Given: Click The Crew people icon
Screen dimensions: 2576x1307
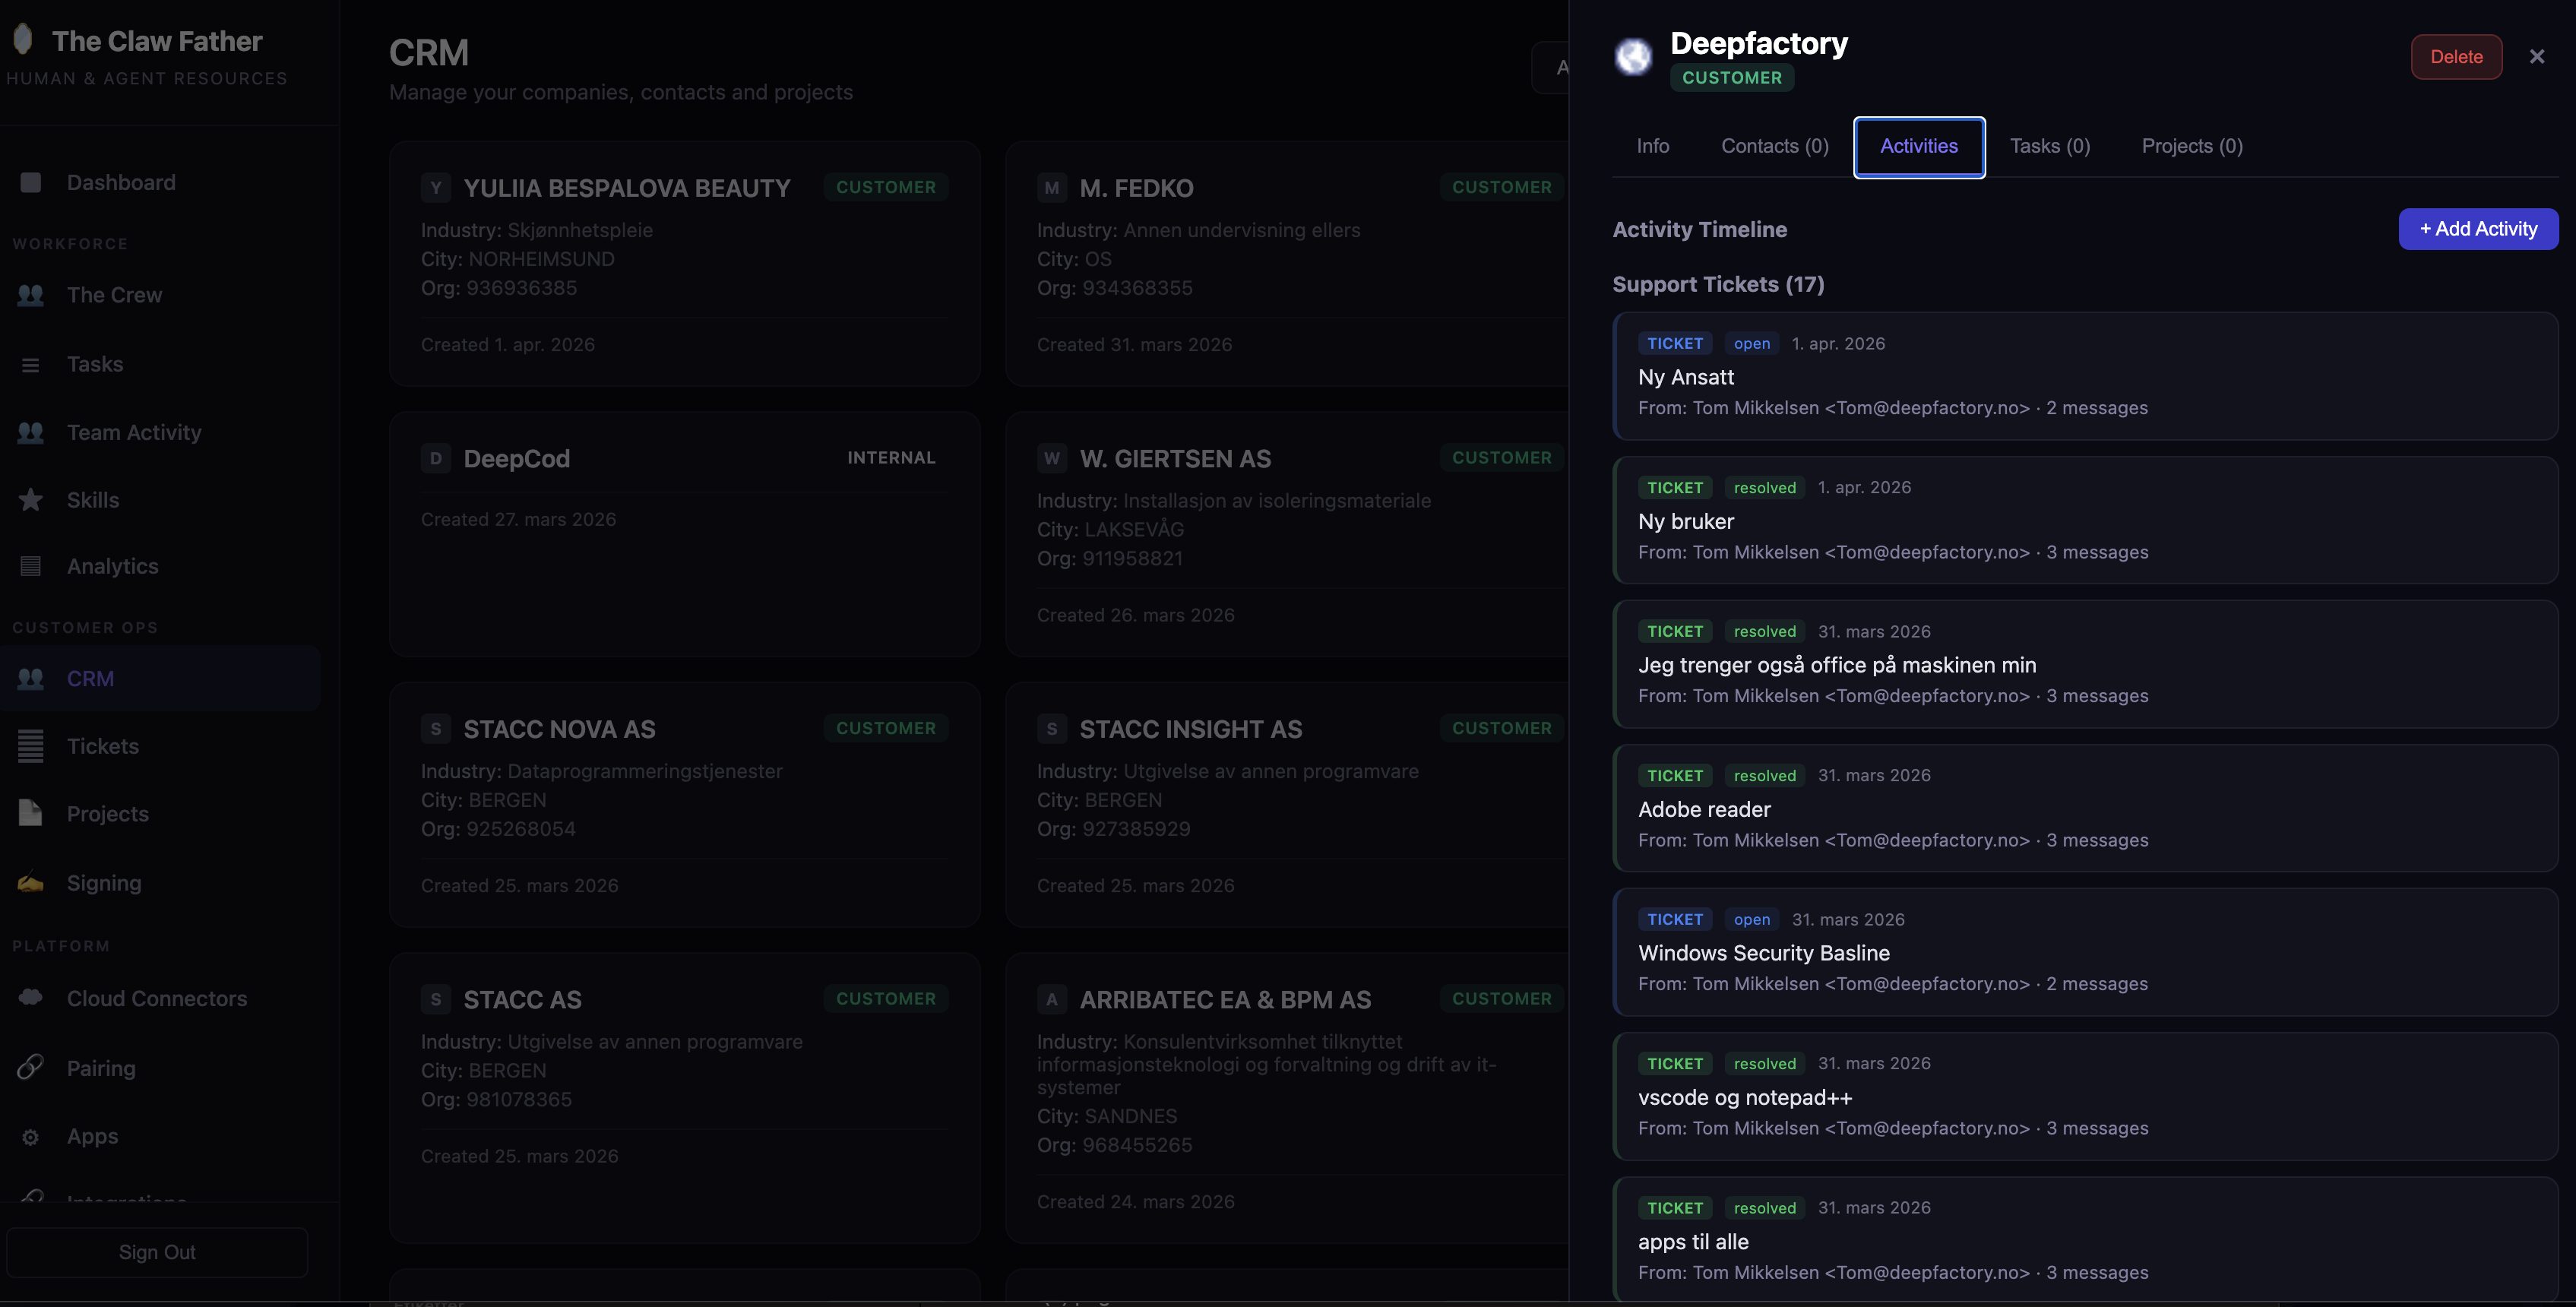Looking at the screenshot, I should (31, 295).
